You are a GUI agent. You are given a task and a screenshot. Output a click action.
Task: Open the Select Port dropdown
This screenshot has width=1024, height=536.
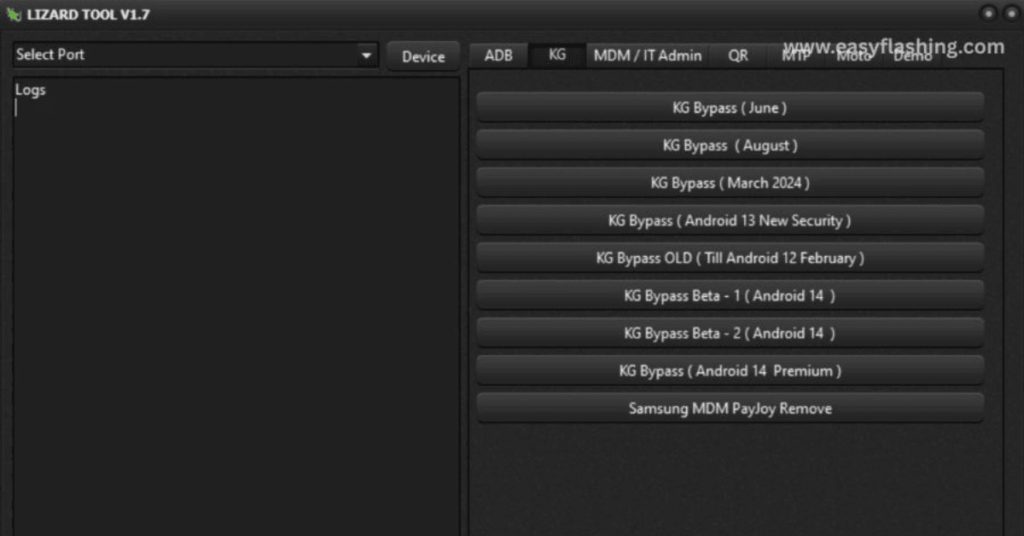(195, 55)
